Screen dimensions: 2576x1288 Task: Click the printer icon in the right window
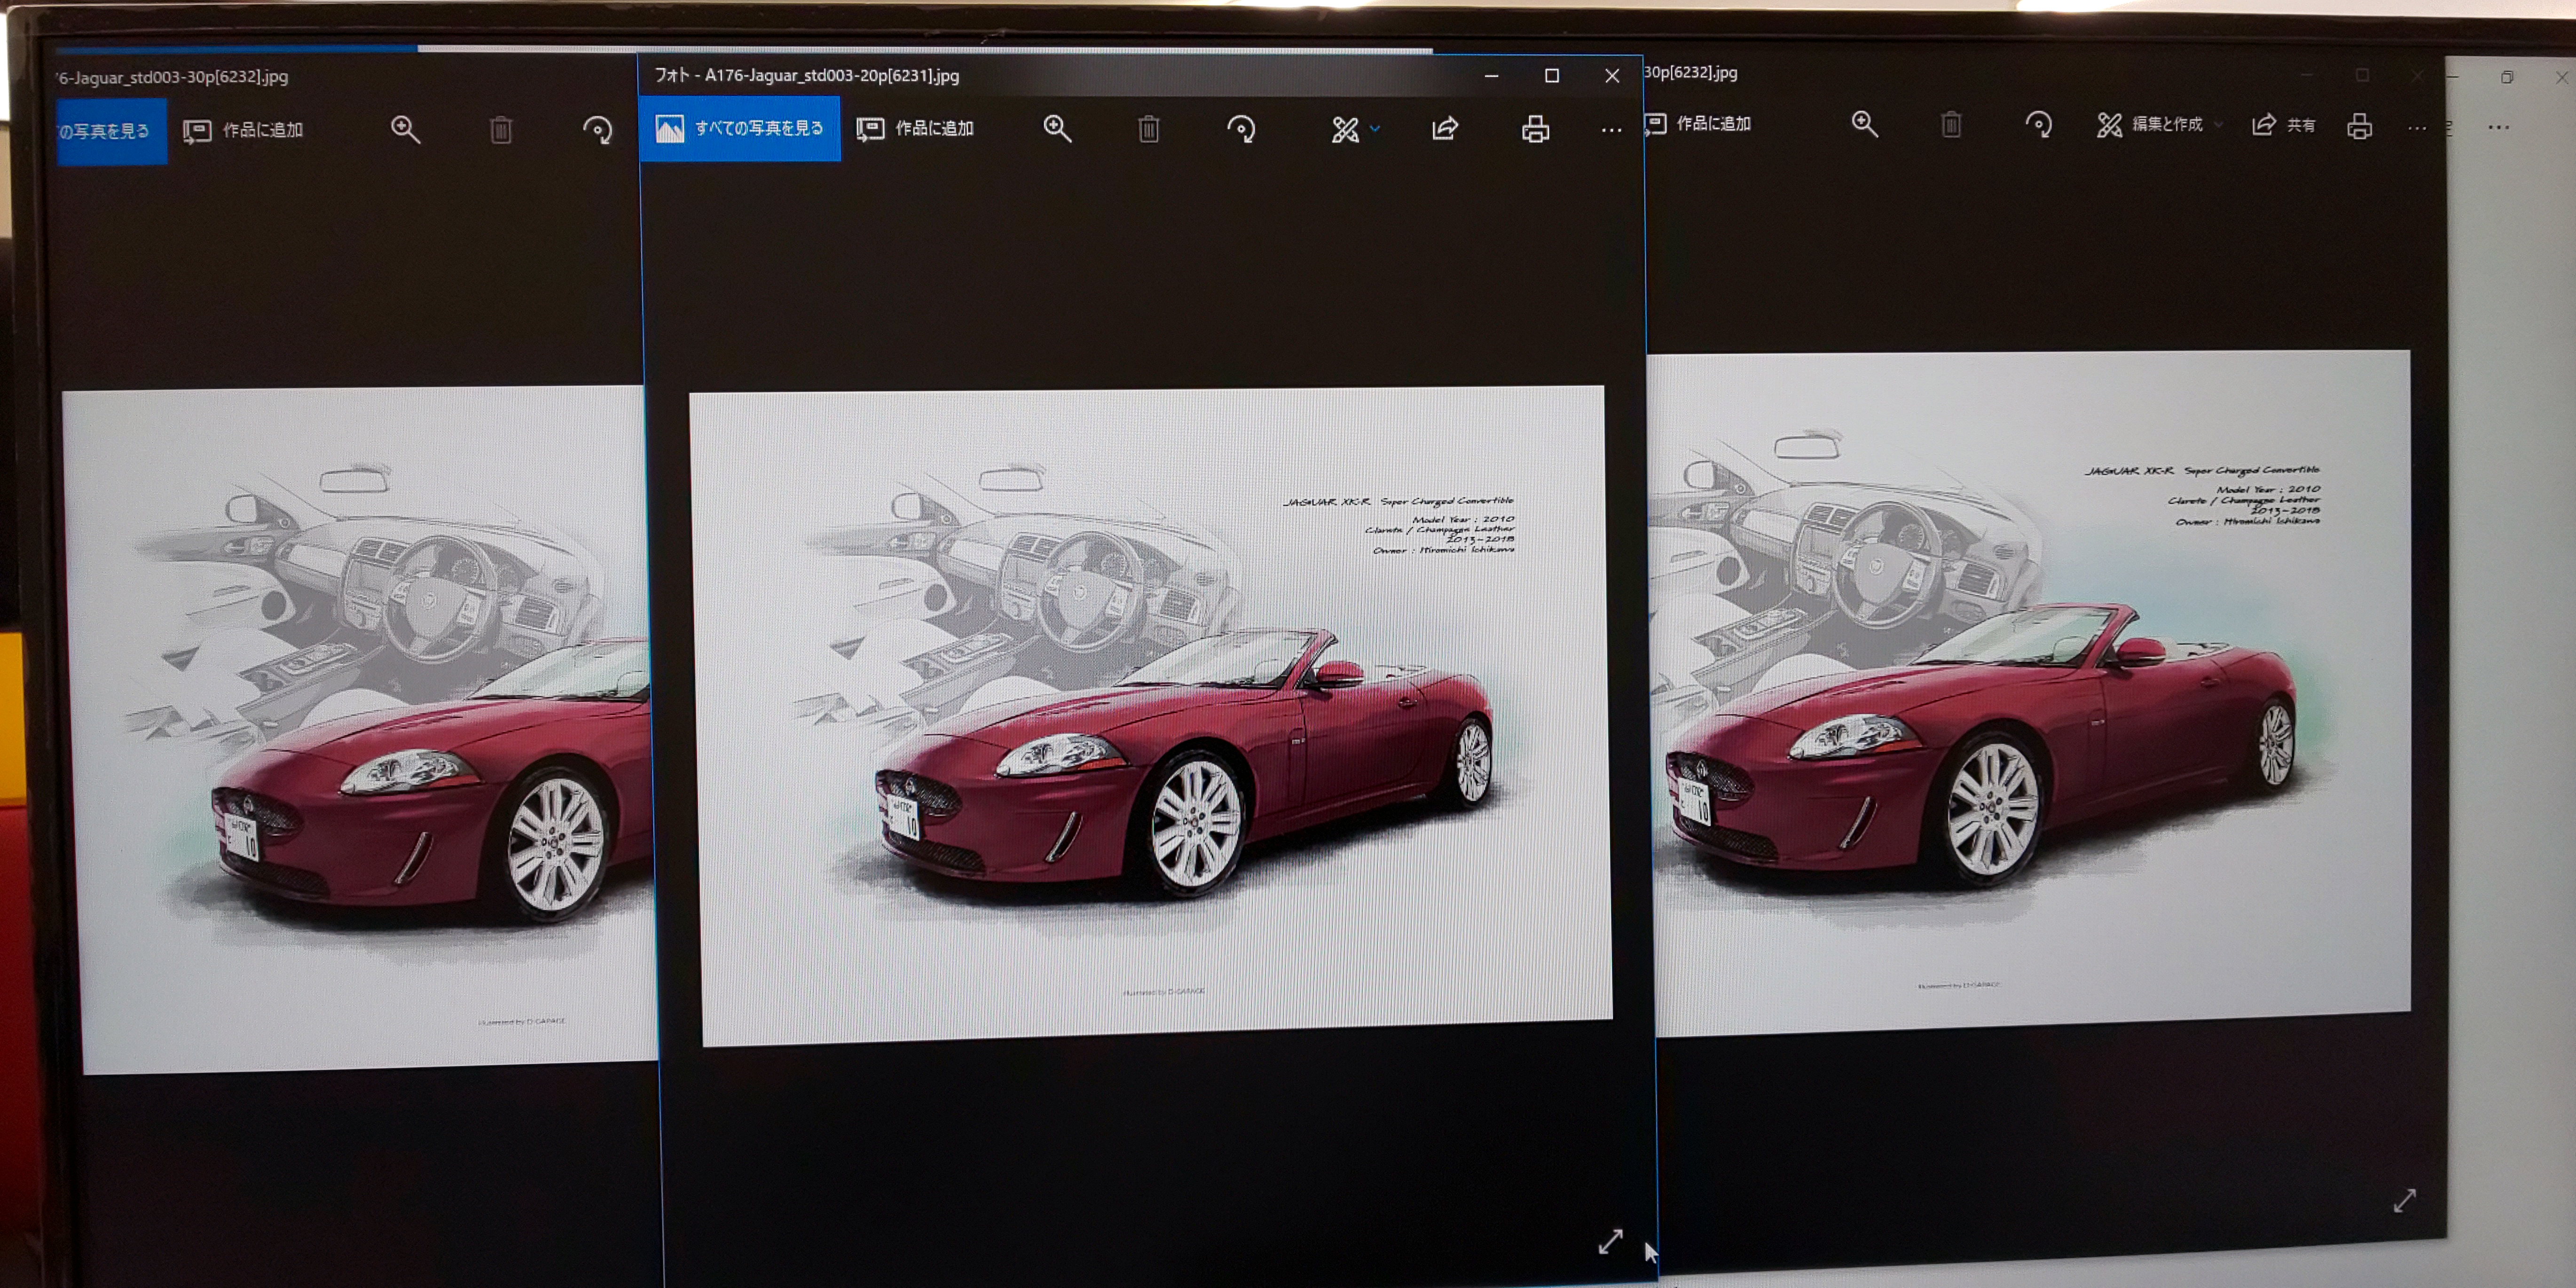(x=2359, y=126)
